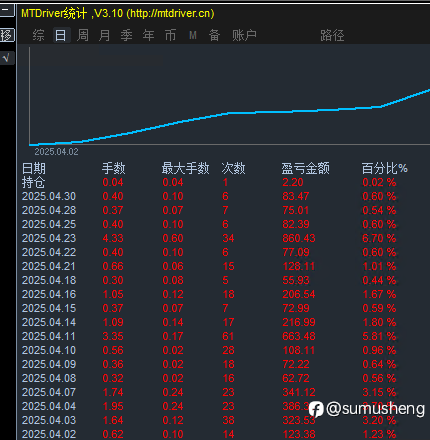Select the 币 currency tab

click(170, 35)
